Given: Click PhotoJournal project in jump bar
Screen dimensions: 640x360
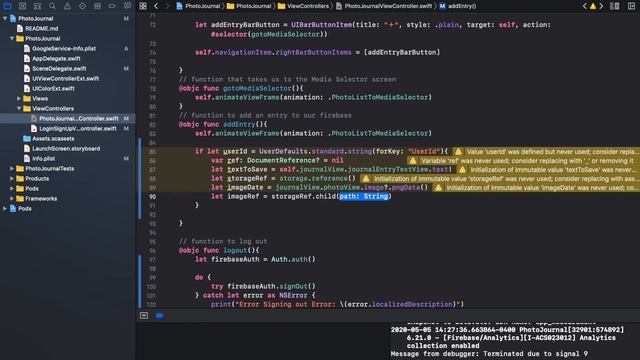Looking at the screenshot, I should pos(198,6).
